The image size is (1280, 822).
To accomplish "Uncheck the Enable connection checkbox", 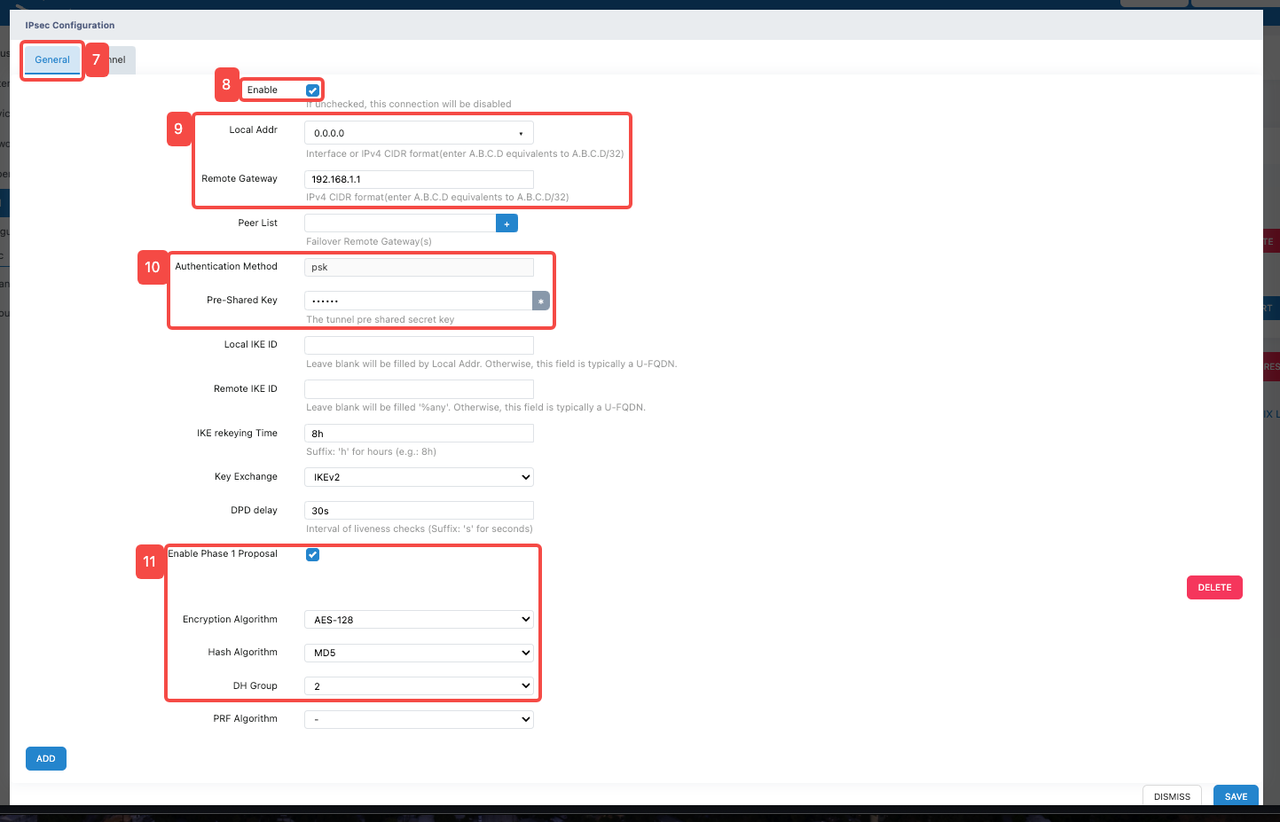I will 313,90.
